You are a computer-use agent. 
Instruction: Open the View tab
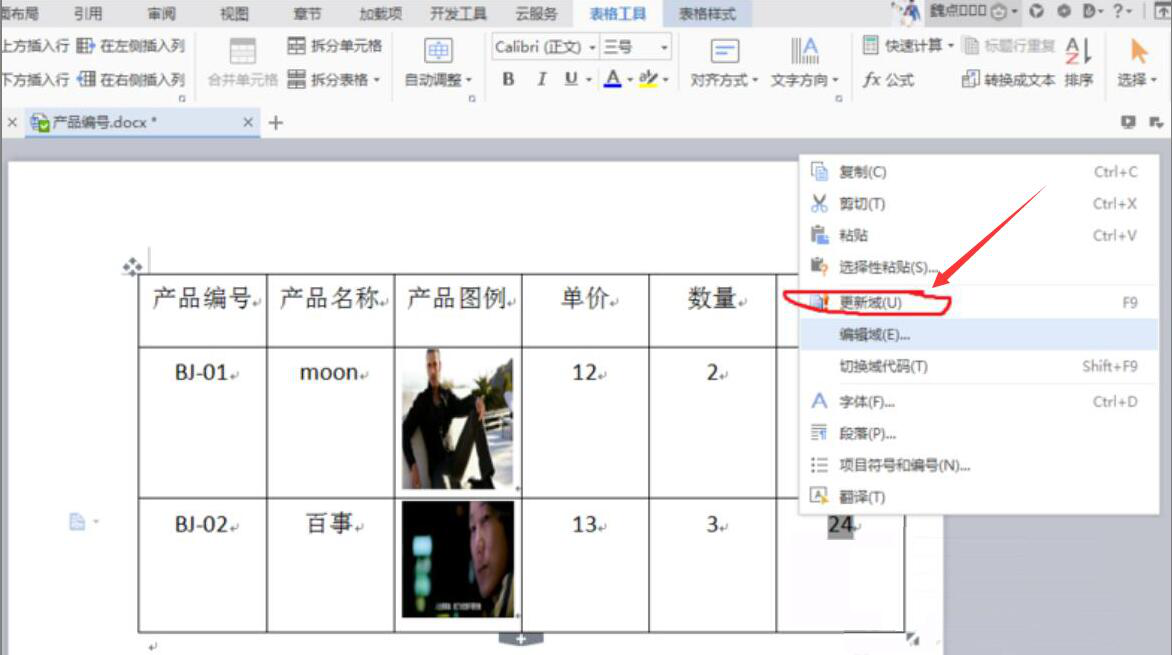click(234, 13)
